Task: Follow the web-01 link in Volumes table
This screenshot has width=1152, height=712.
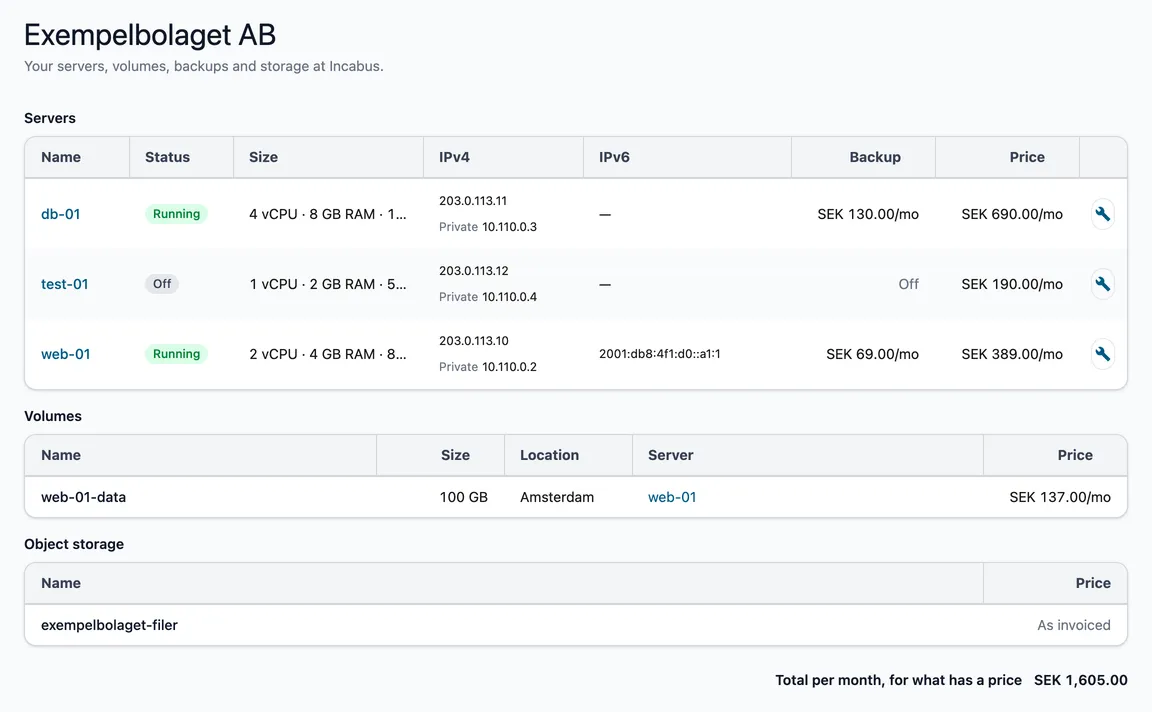Action: click(x=672, y=497)
